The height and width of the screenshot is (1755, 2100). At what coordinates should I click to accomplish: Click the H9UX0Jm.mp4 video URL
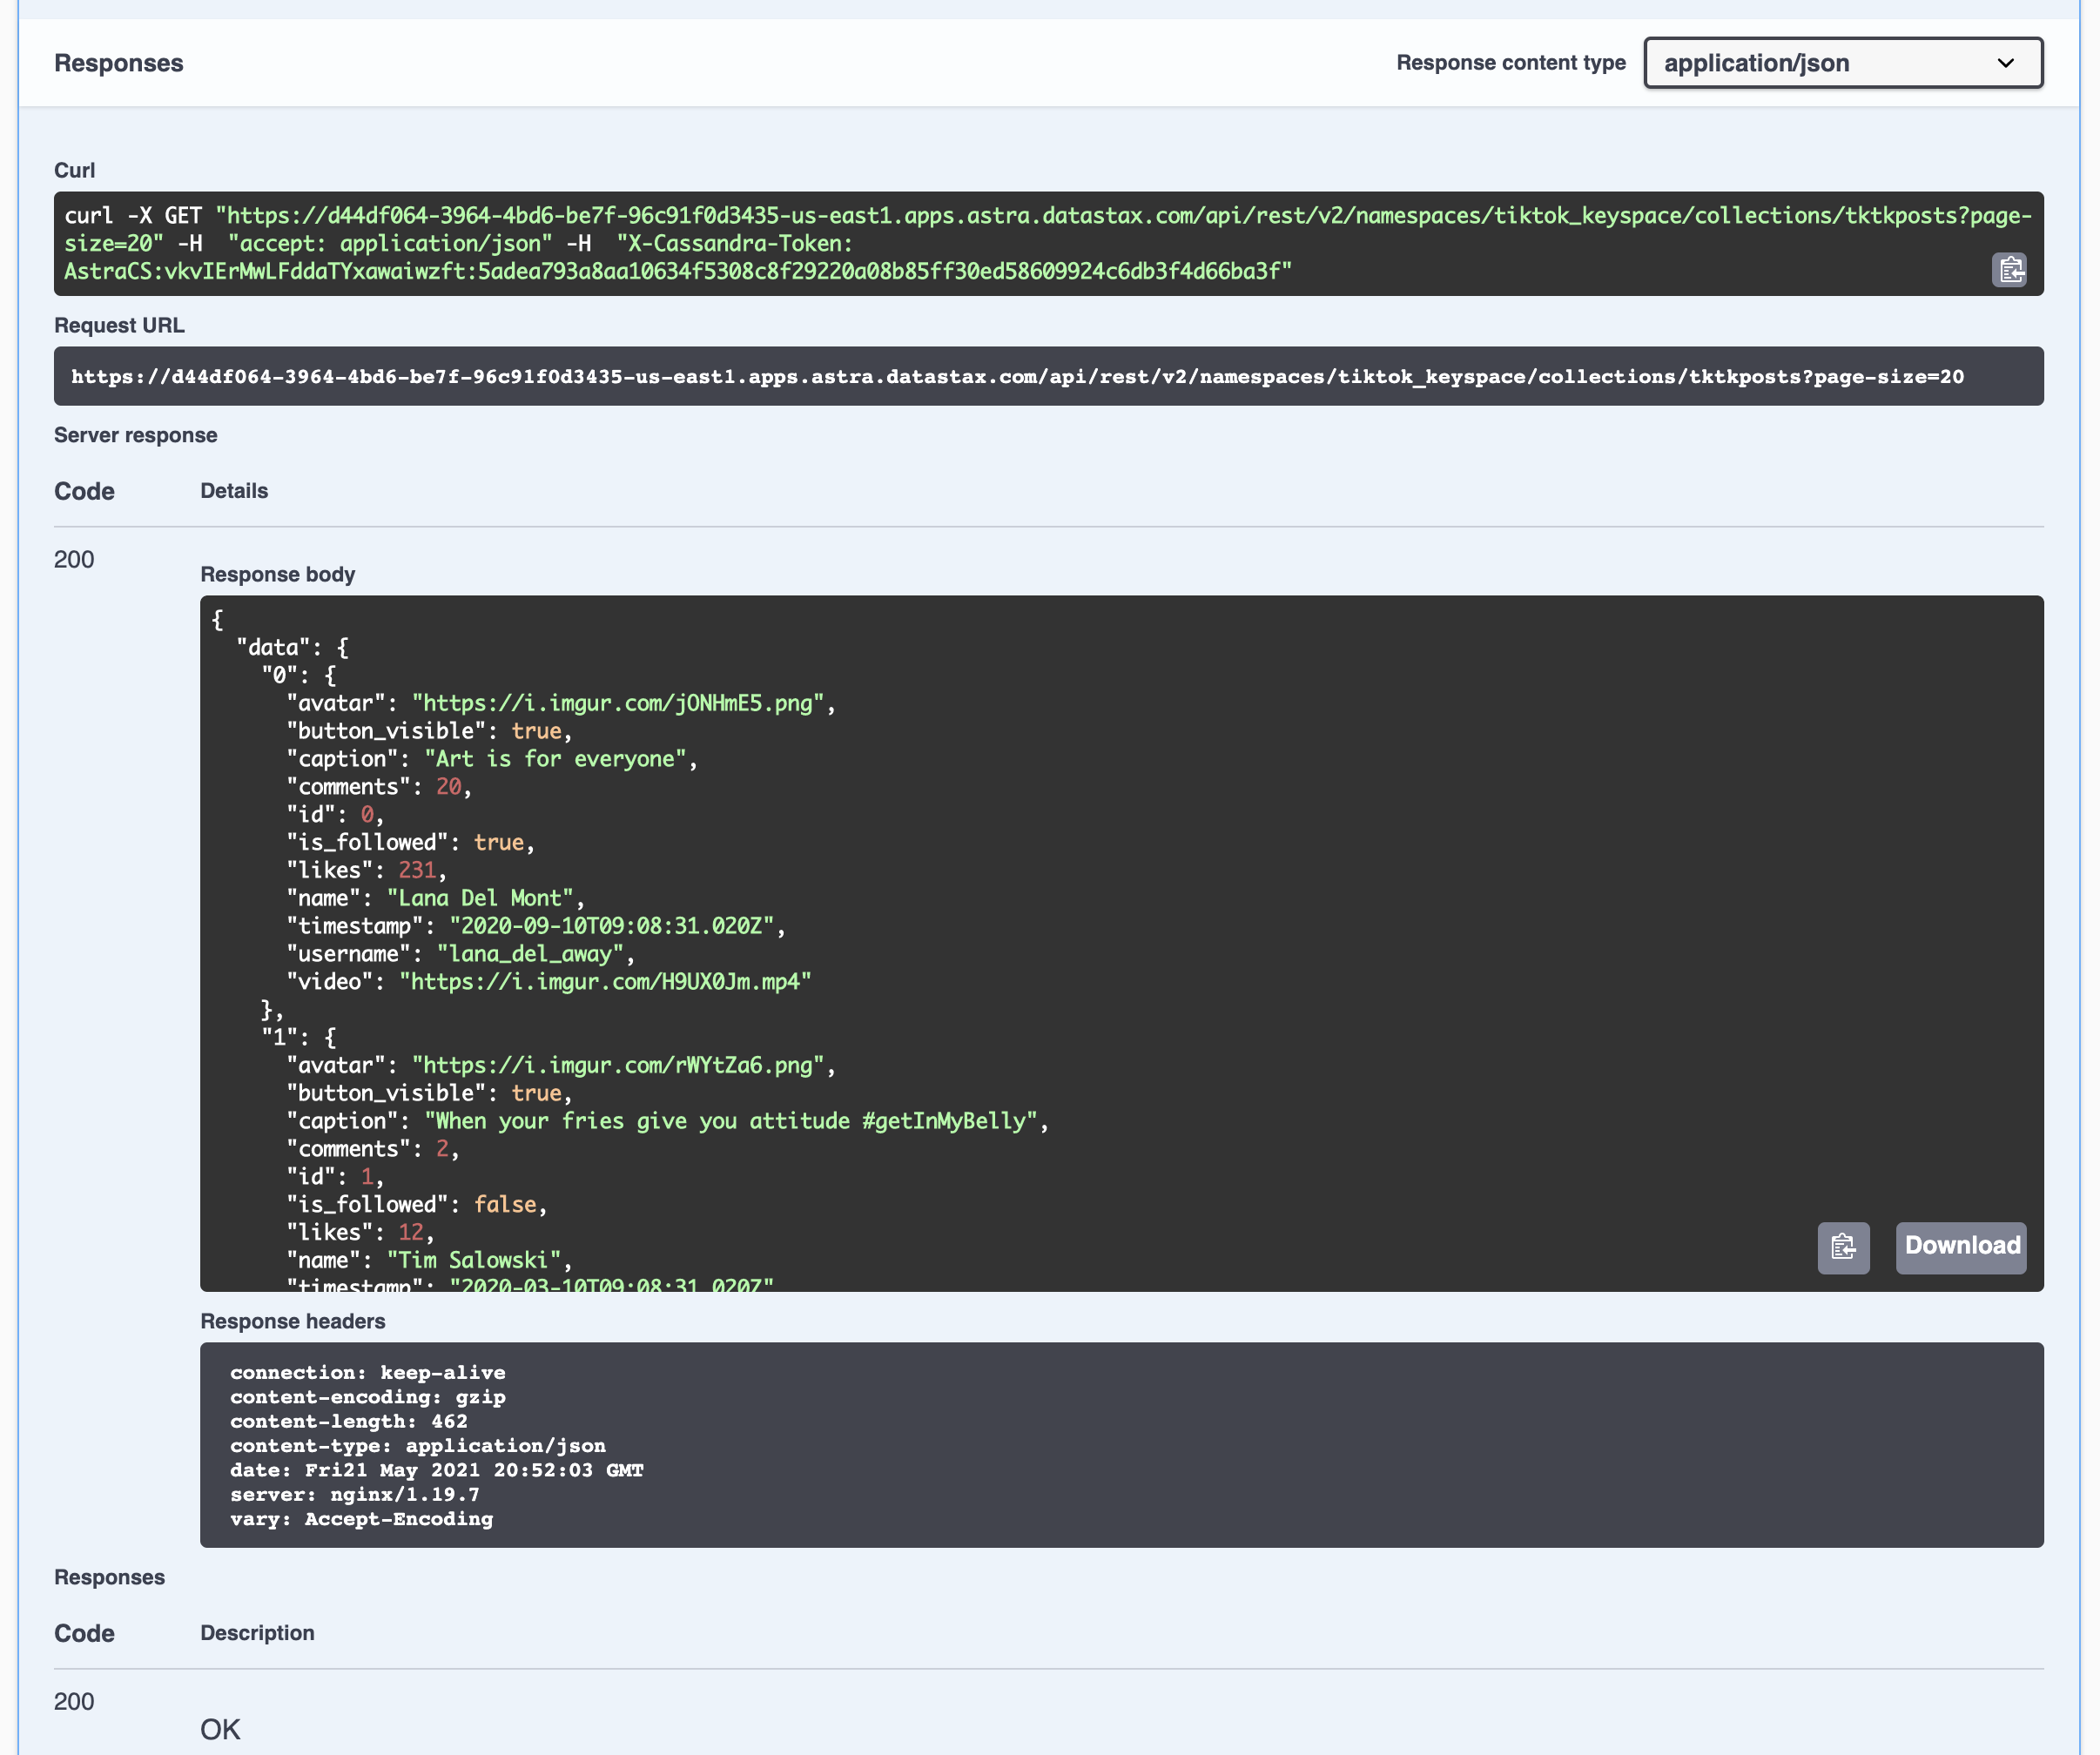pos(605,981)
